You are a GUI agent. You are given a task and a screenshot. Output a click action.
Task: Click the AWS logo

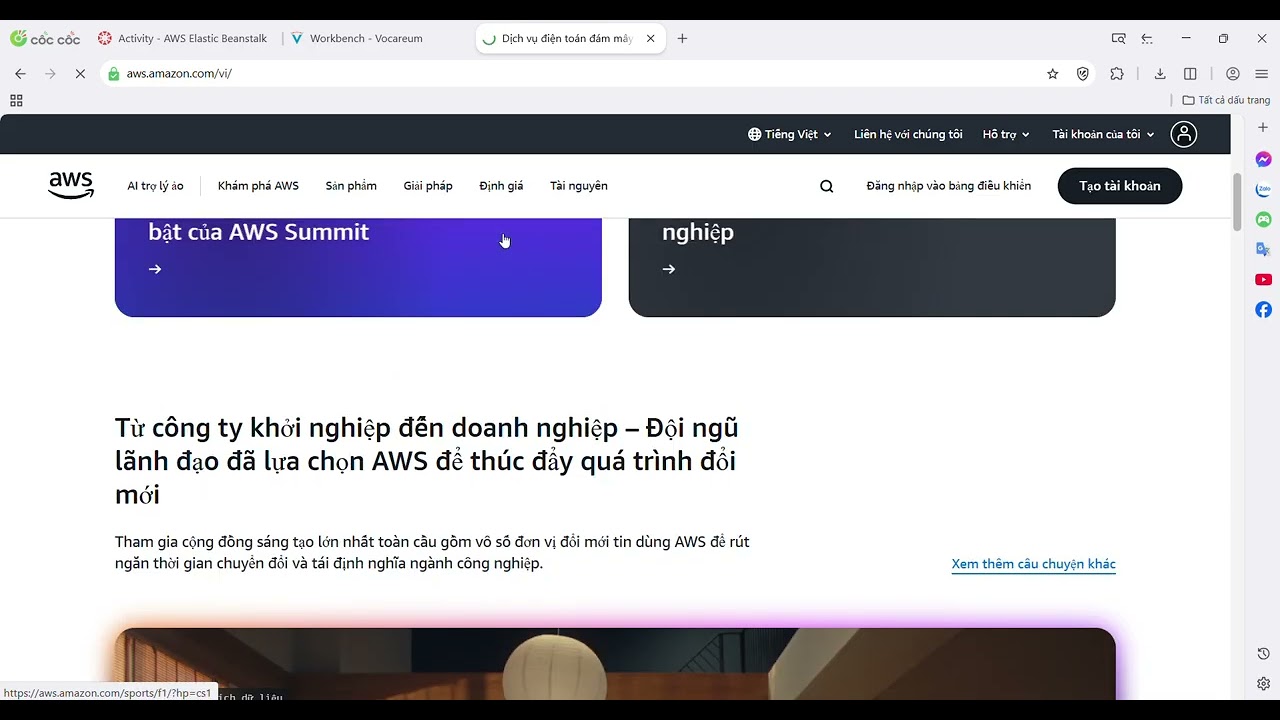coord(71,185)
